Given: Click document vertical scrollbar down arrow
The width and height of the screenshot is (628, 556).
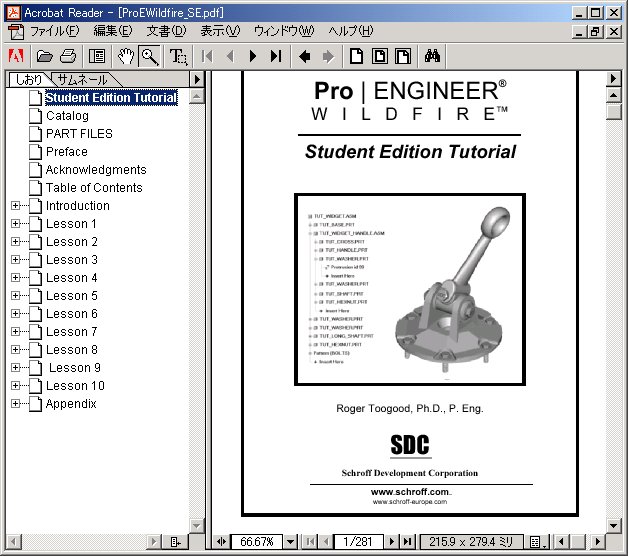Looking at the screenshot, I should (614, 525).
